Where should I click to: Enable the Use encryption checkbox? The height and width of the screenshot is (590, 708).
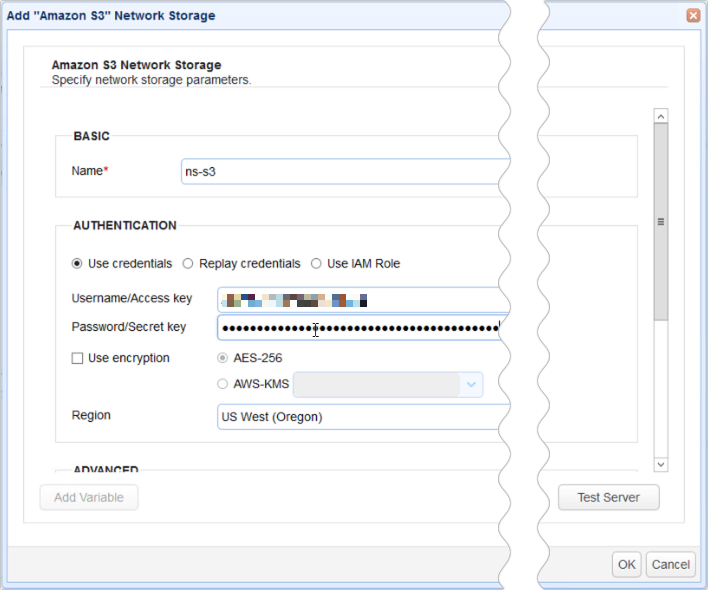click(77, 358)
